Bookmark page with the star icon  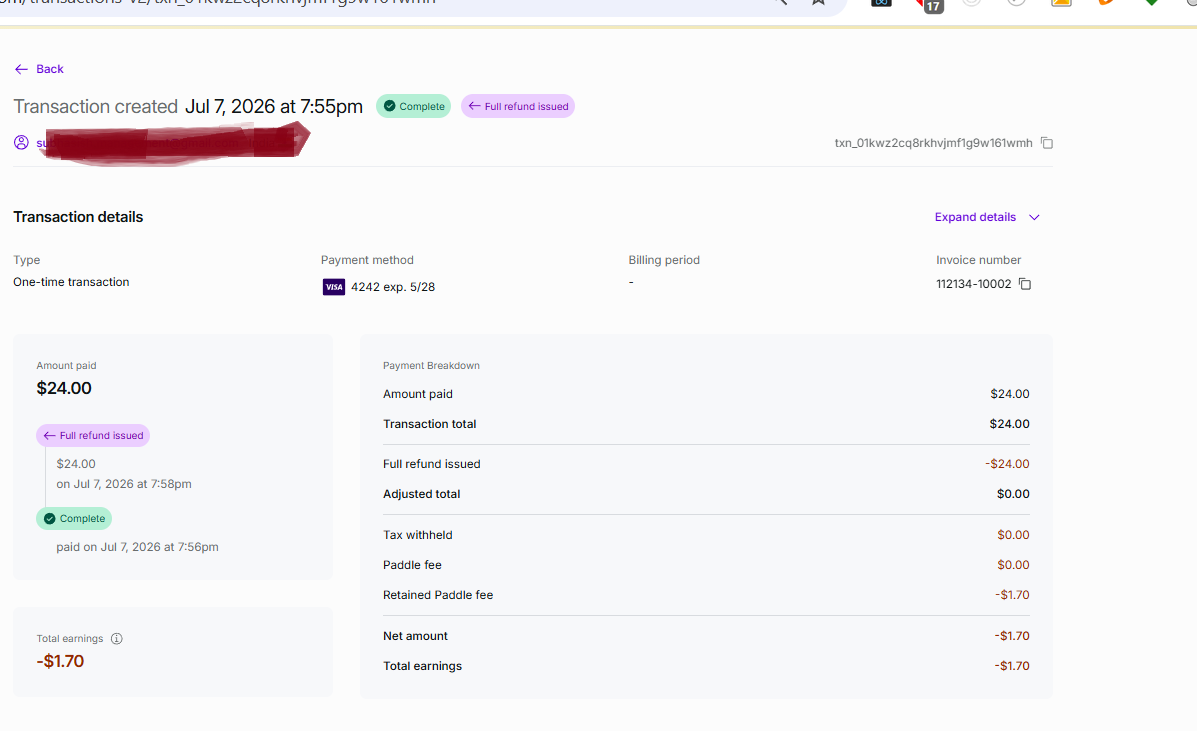pyautogui.click(x=818, y=2)
